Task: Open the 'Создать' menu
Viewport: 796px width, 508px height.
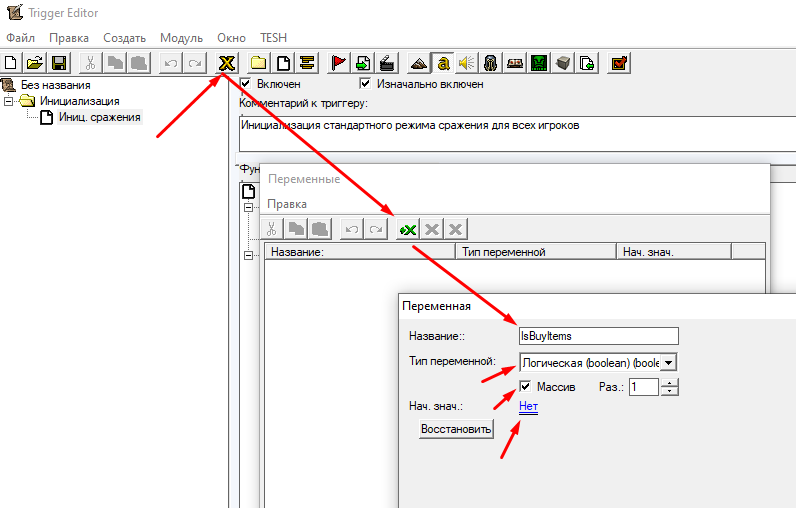Action: click(124, 38)
